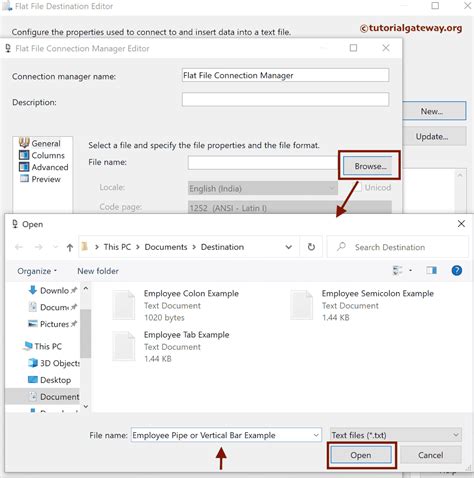Click the up-arrow parent folder icon
Viewport: 474px width, 478px height.
(x=70, y=247)
